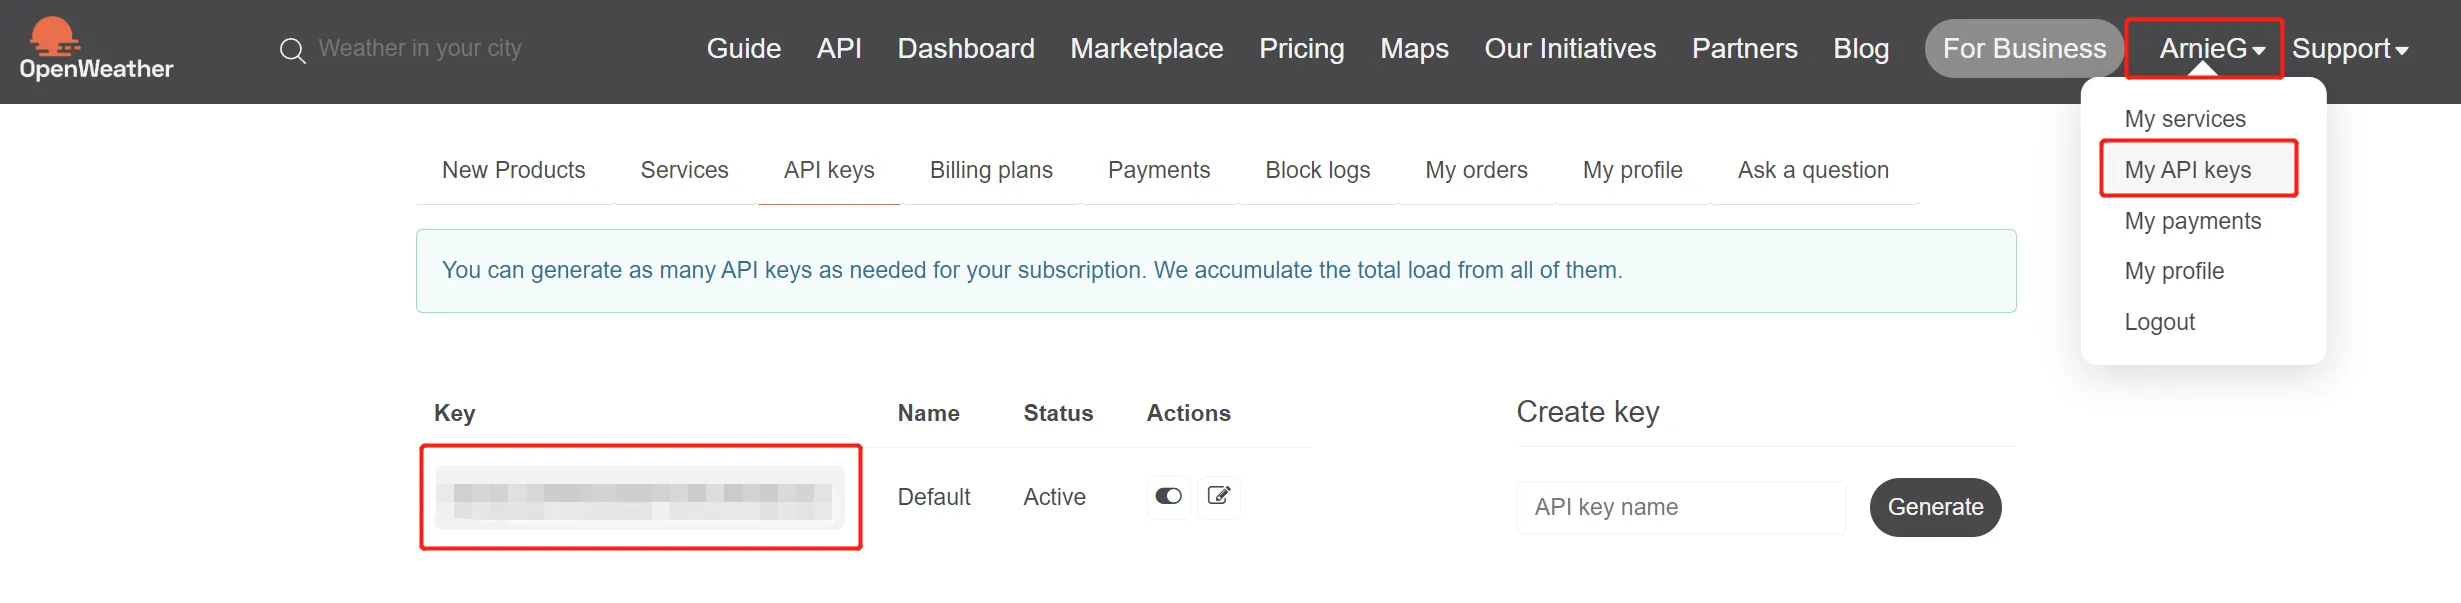Open the Block logs tab
The image size is (2461, 603).
pos(1317,170)
